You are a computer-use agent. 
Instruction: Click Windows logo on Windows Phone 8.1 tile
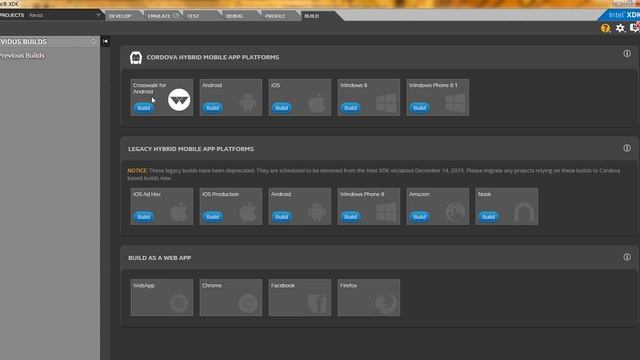coord(455,103)
